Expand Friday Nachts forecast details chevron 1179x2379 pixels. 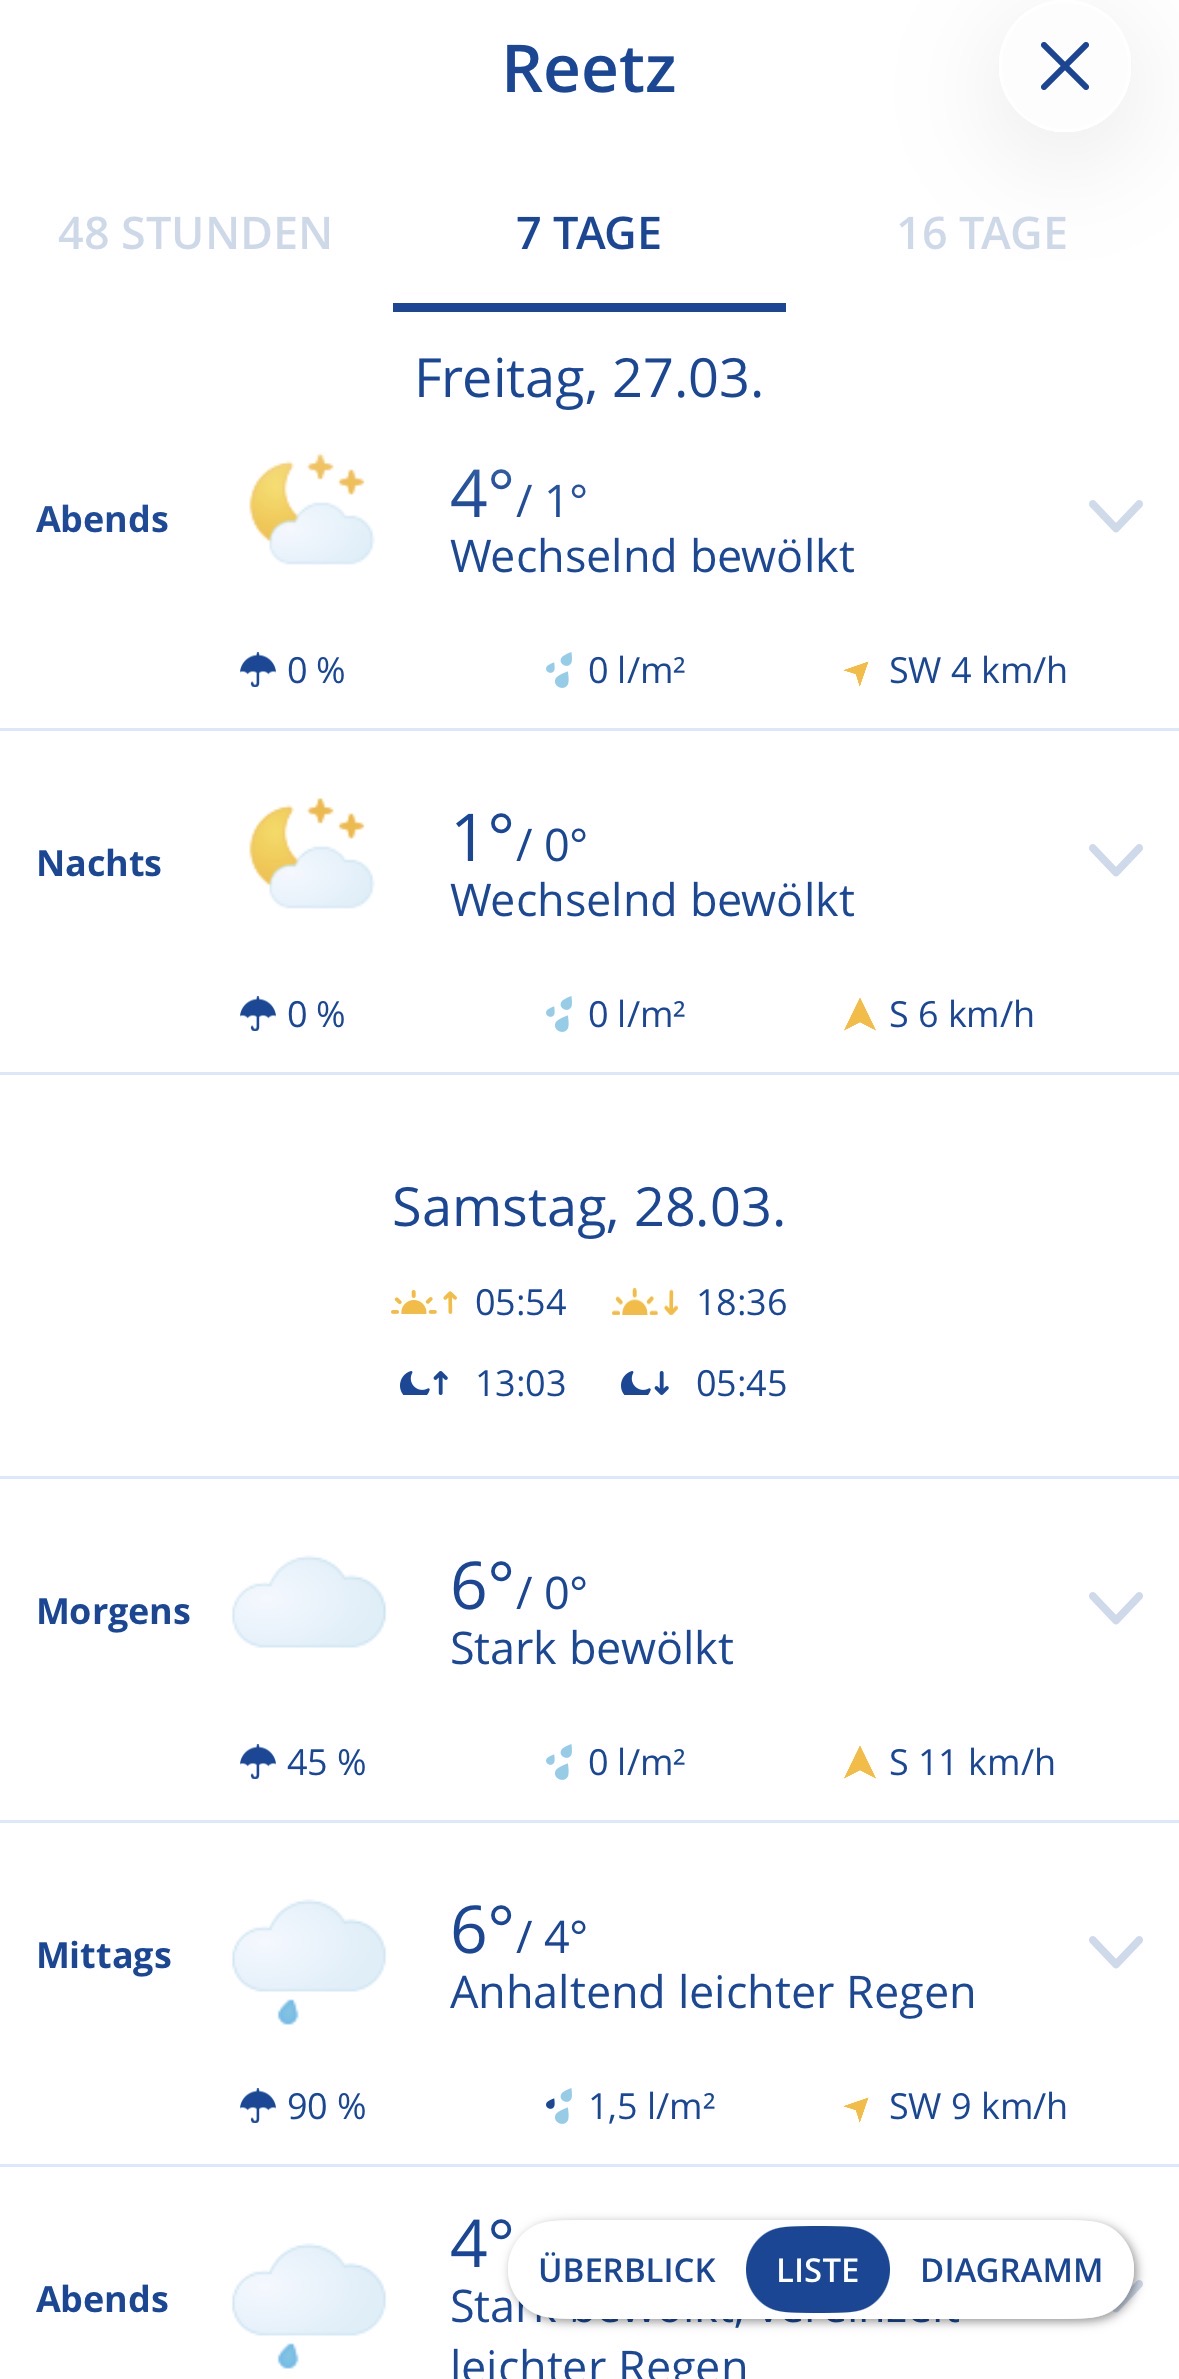tap(1115, 860)
